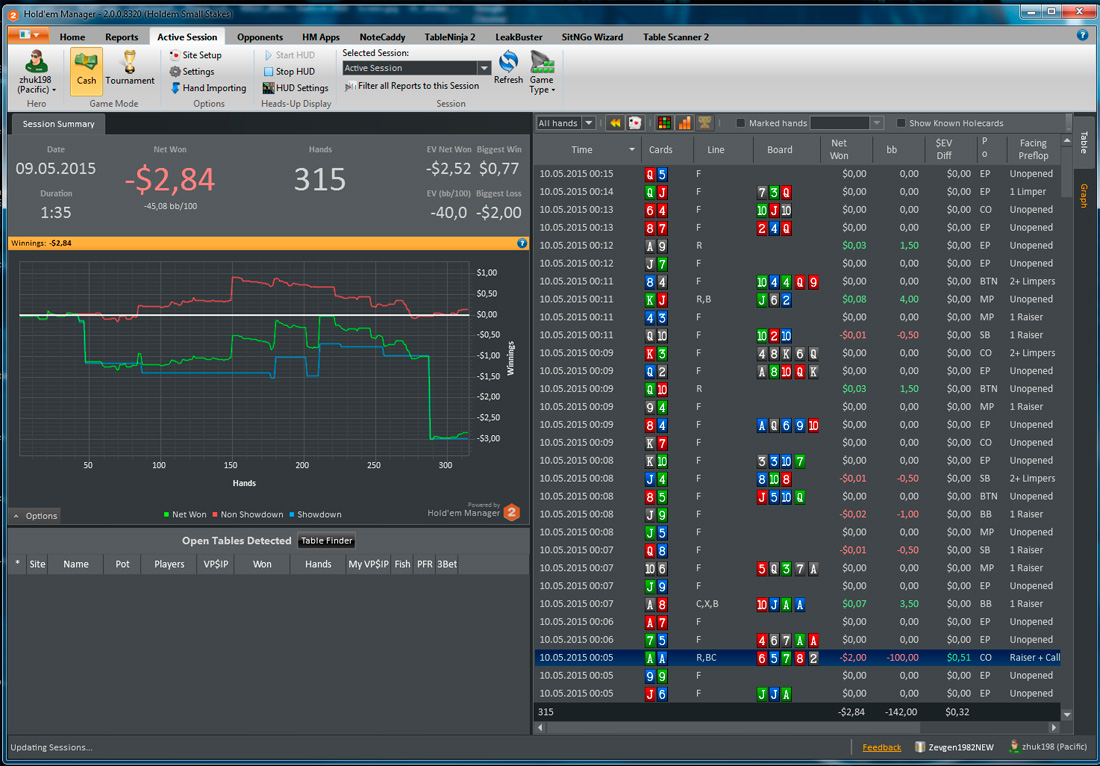The width and height of the screenshot is (1100, 766).
Task: Sort by the Cards column header
Action: pyautogui.click(x=661, y=149)
